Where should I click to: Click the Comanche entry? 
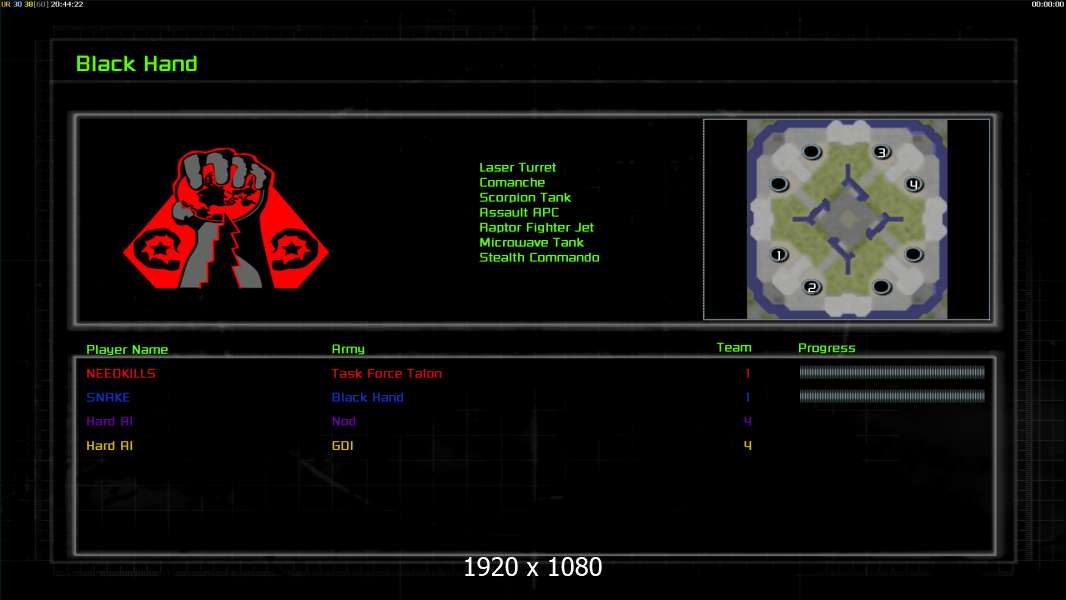[512, 182]
